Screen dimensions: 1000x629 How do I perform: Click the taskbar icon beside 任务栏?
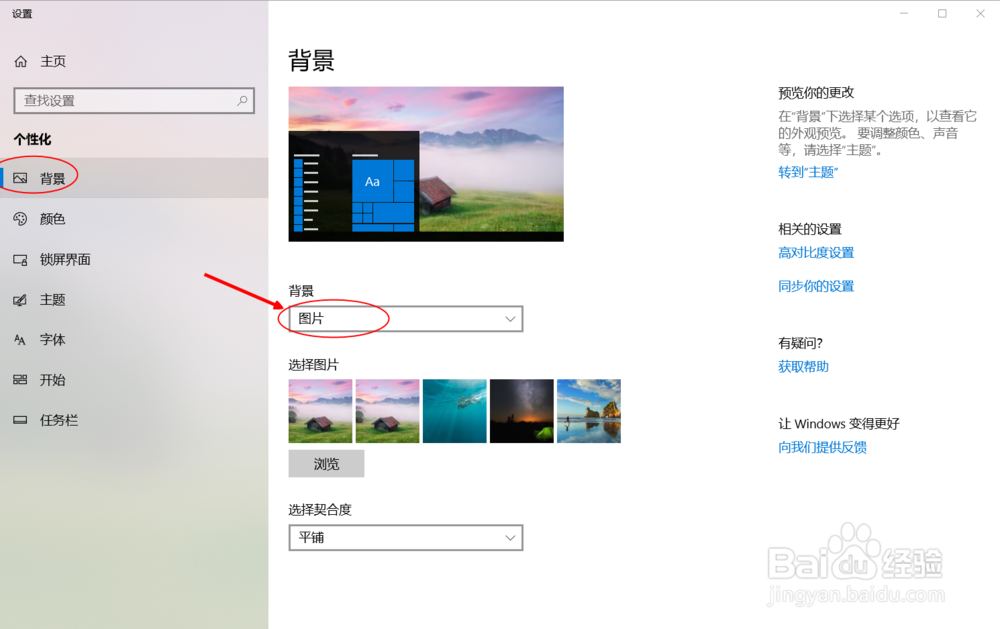[20, 420]
